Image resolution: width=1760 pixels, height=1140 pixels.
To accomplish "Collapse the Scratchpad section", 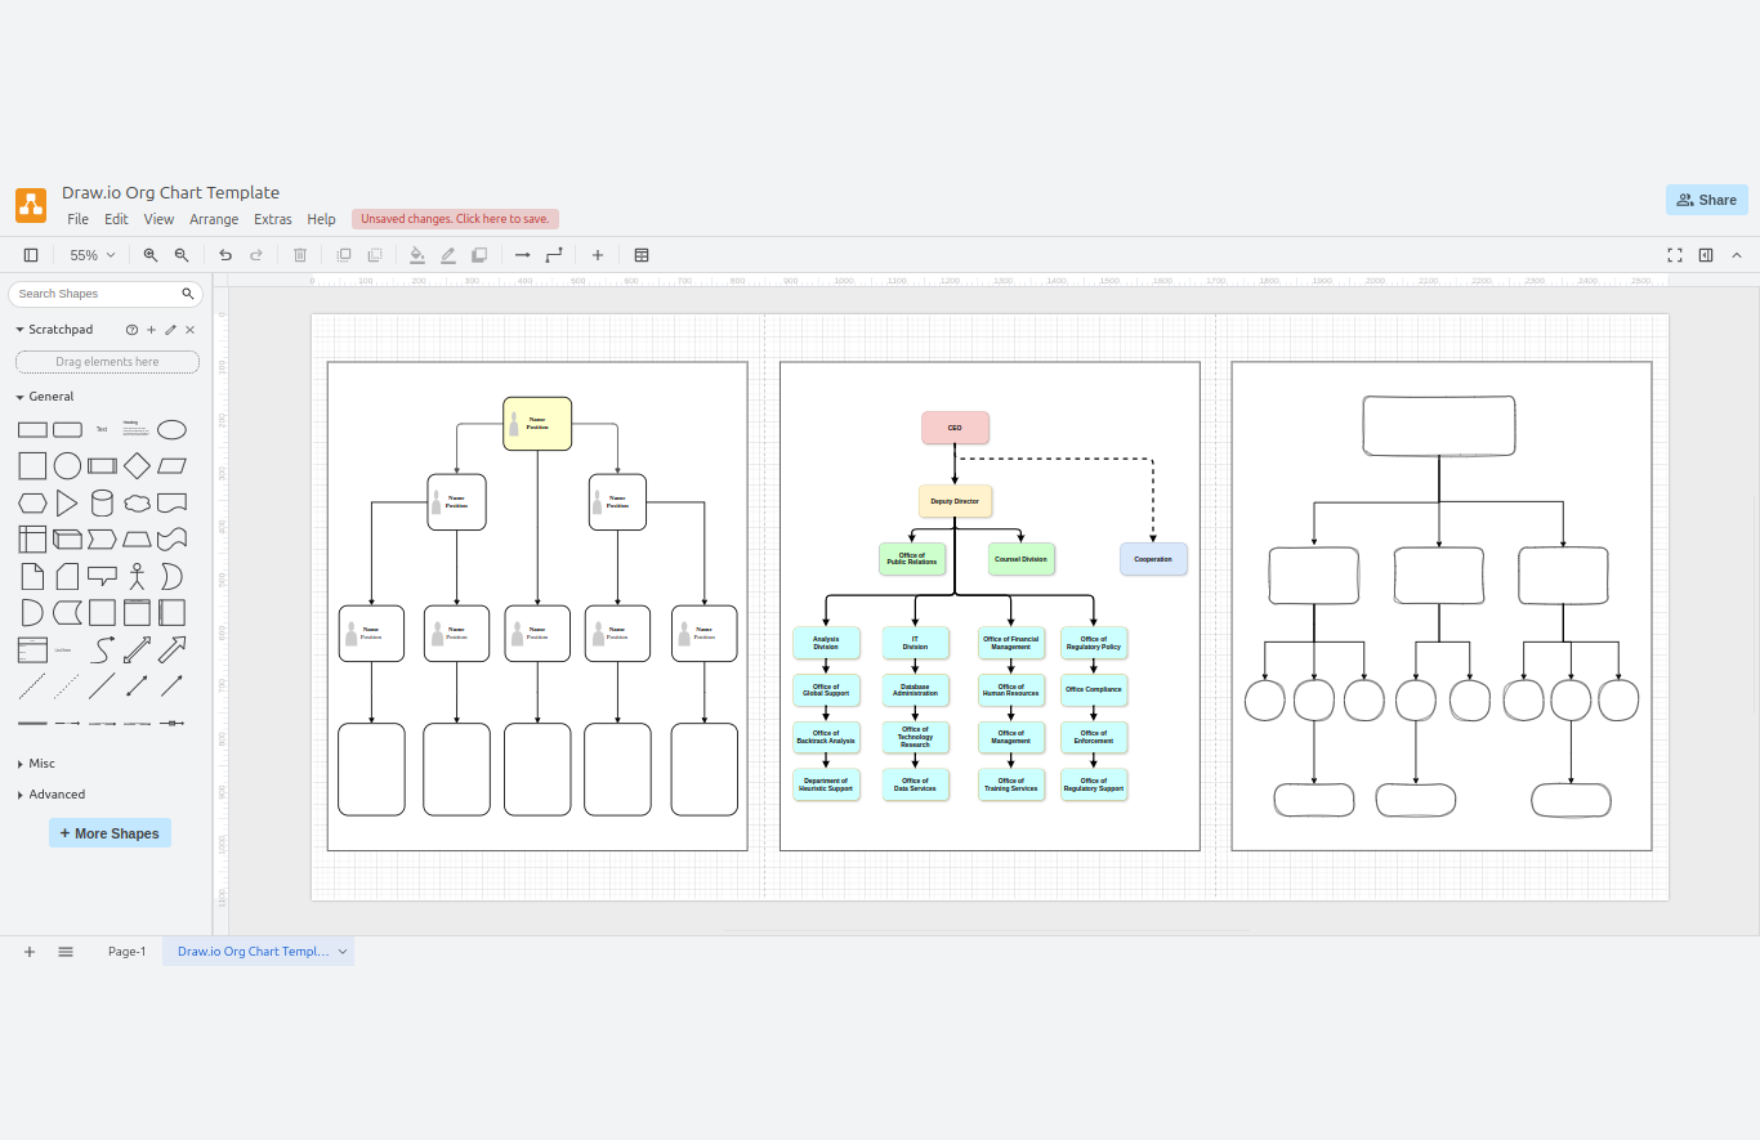I will (20, 329).
